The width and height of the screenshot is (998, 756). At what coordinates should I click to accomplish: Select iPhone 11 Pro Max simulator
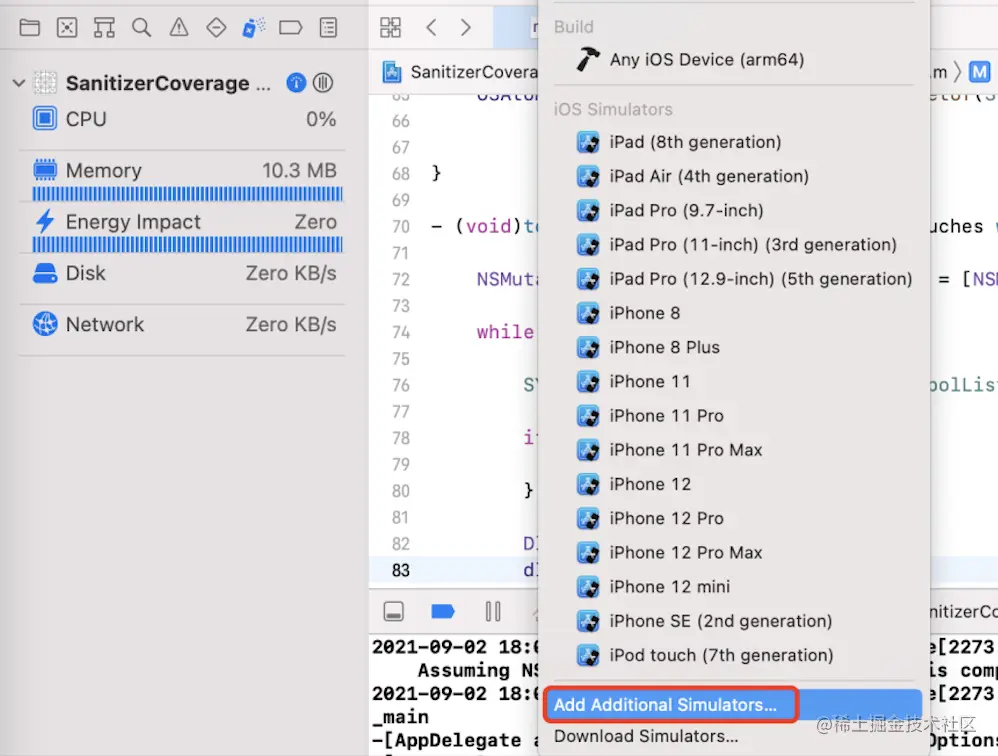tap(734, 450)
